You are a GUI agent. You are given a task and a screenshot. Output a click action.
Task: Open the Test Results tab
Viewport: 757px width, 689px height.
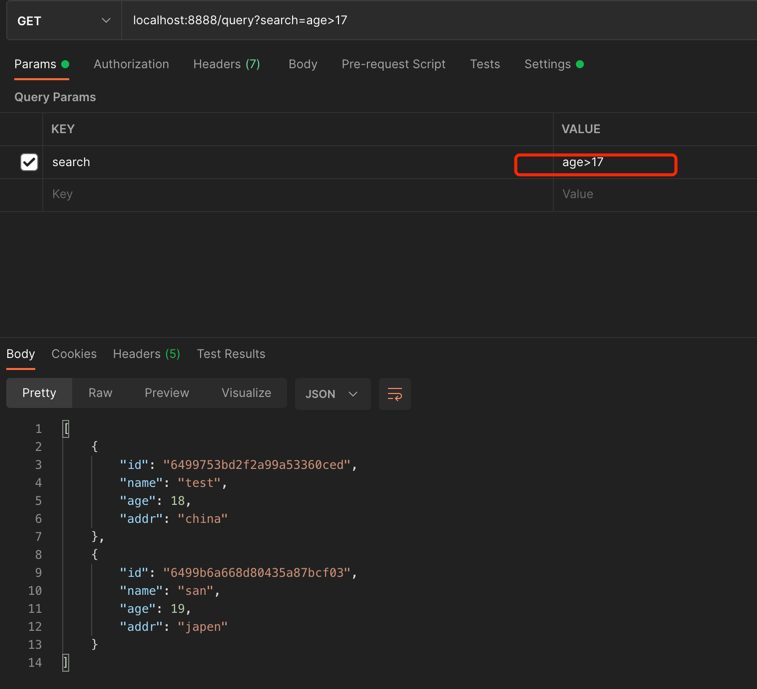pos(231,354)
